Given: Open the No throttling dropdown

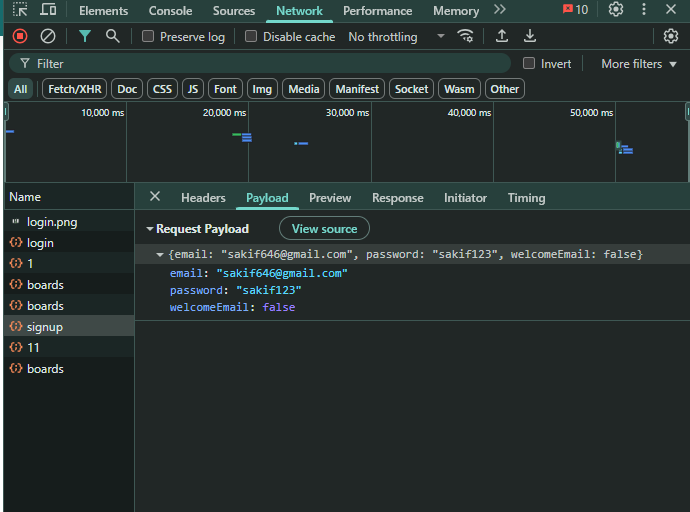Looking at the screenshot, I should (x=396, y=37).
